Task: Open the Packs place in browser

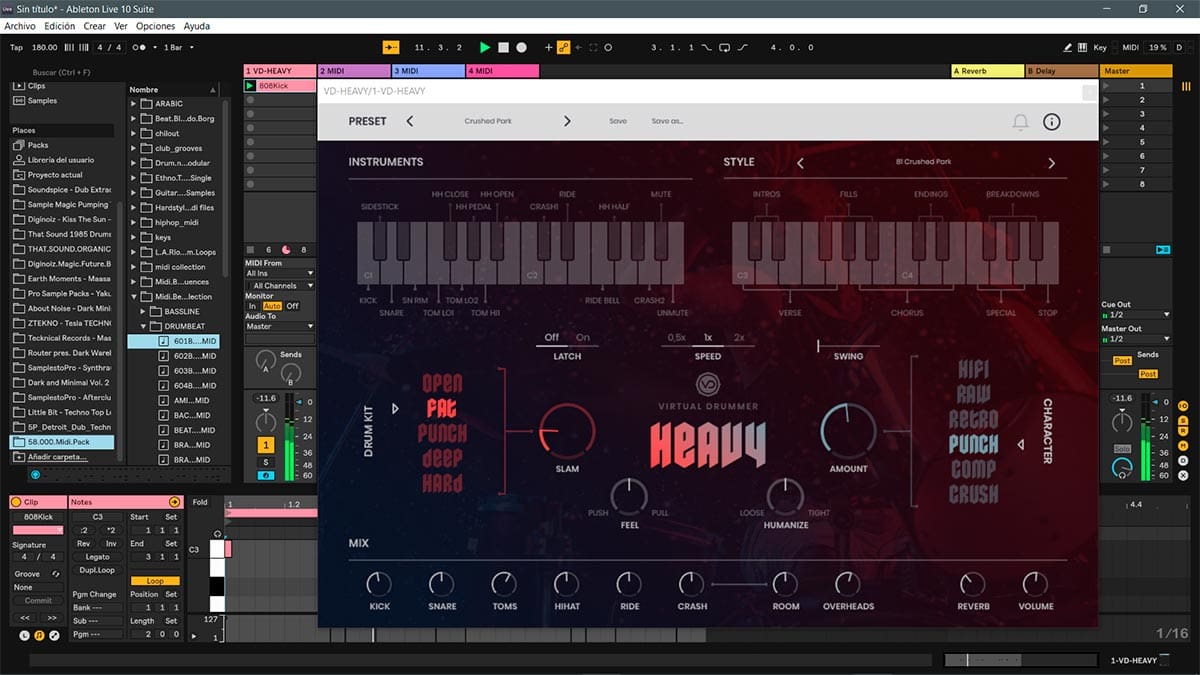Action: (x=38, y=145)
